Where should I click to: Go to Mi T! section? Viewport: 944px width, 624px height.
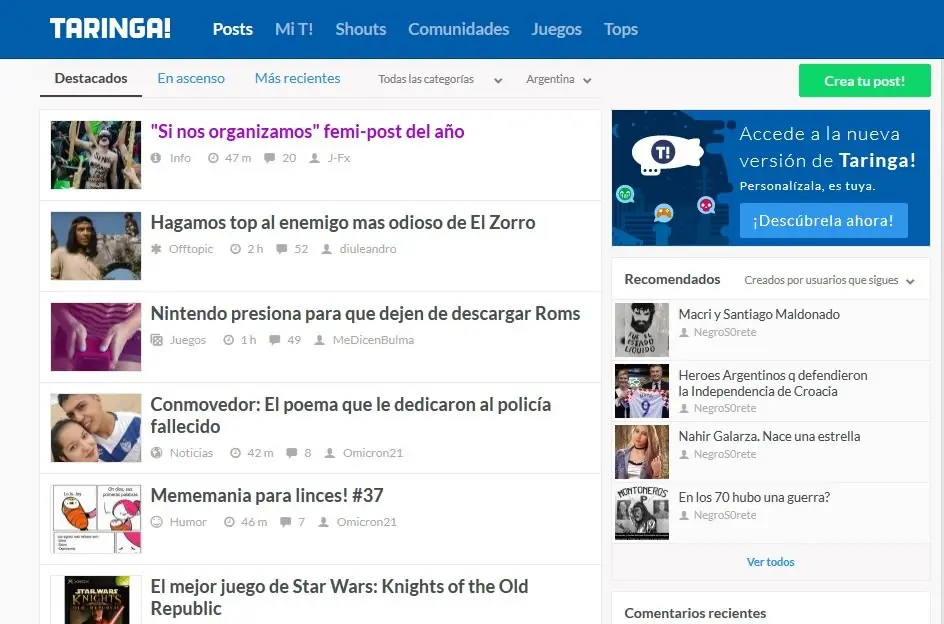[x=294, y=29]
